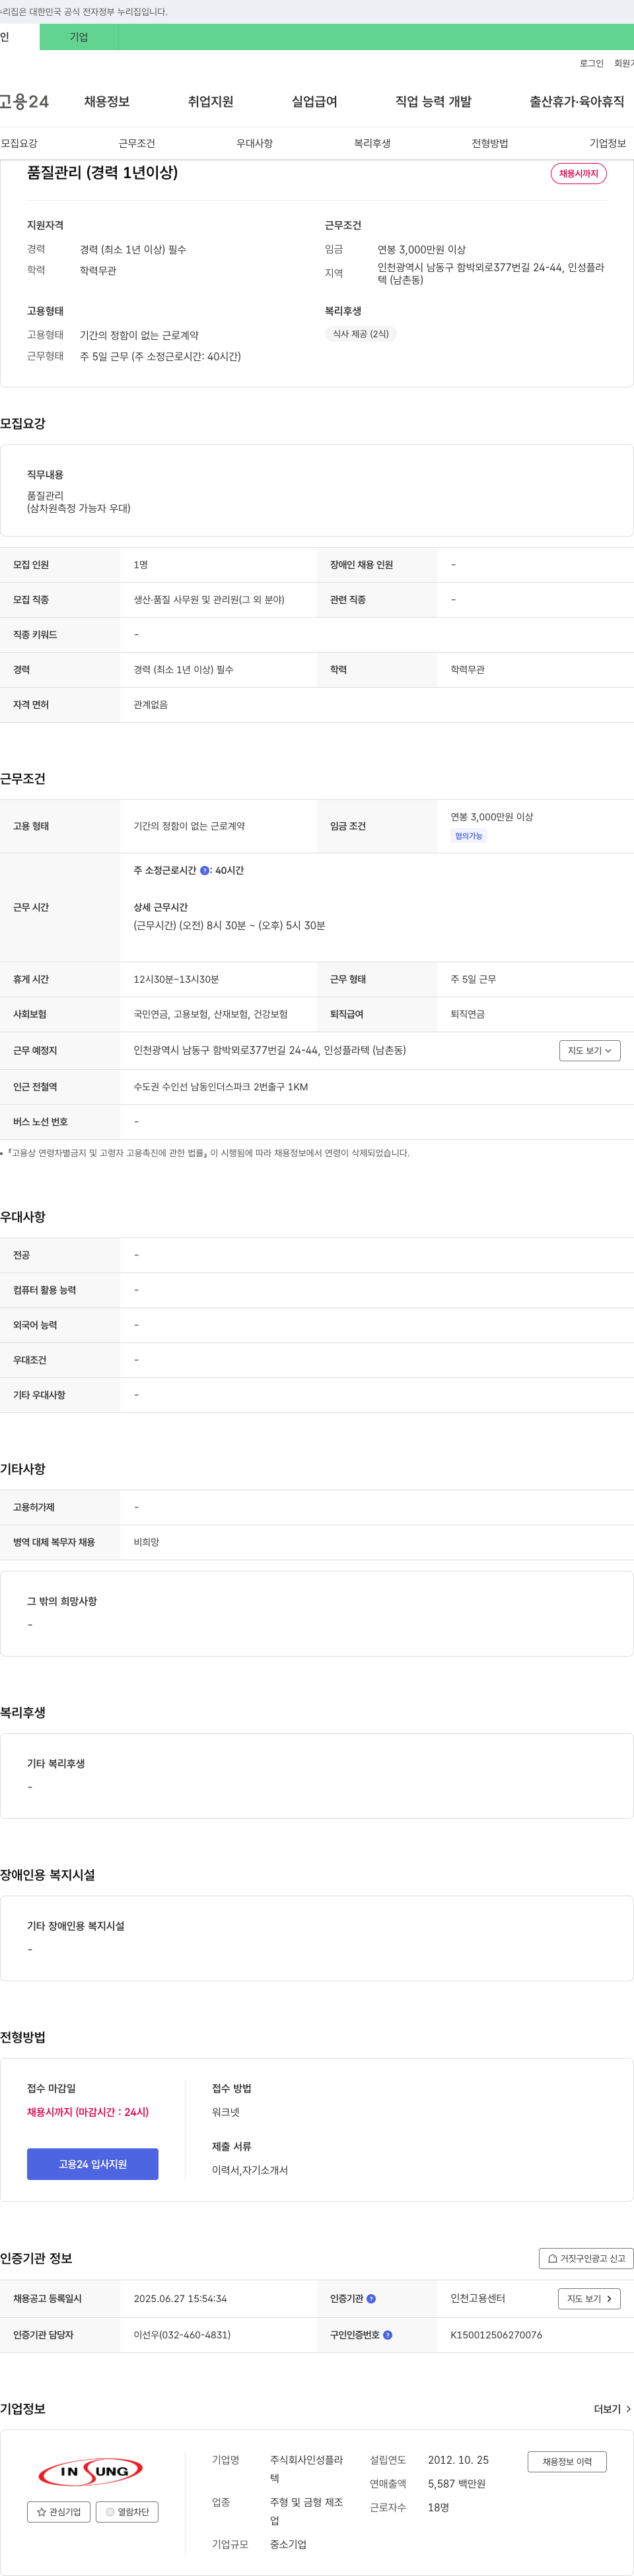Click 퇴직연금 value

pyautogui.click(x=467, y=1014)
